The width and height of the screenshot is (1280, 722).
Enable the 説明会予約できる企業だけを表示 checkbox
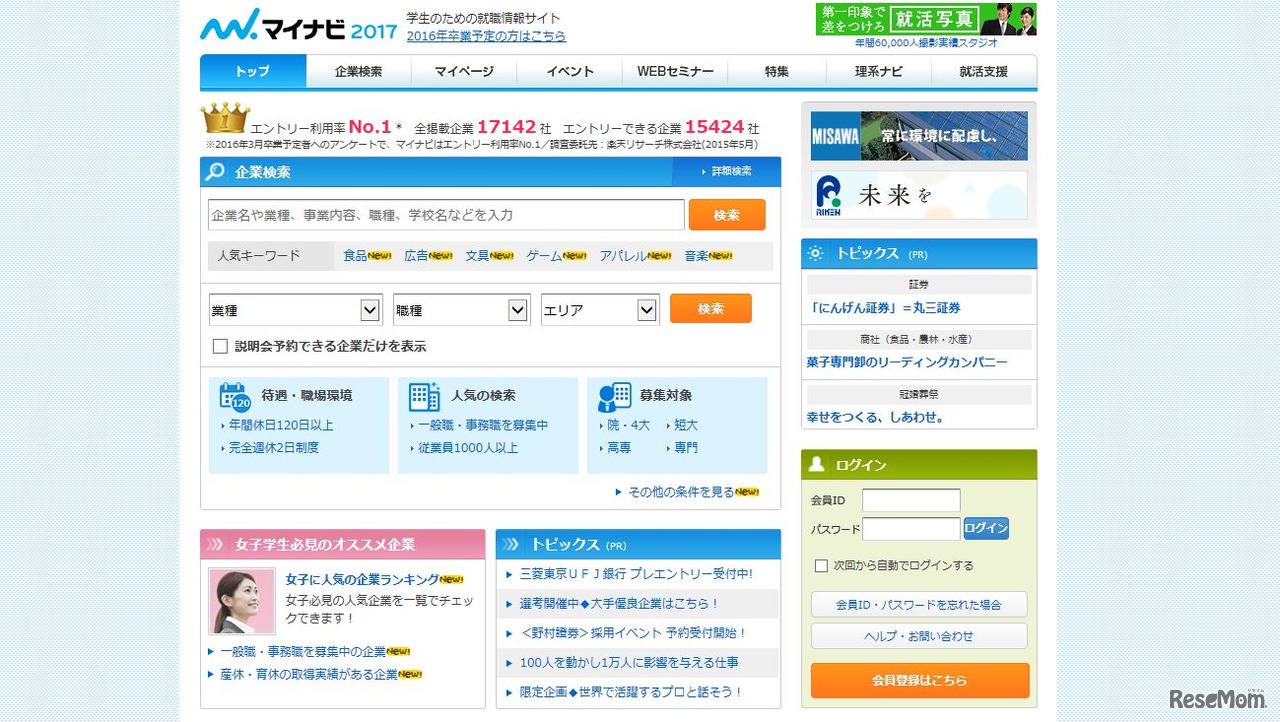pyautogui.click(x=219, y=345)
